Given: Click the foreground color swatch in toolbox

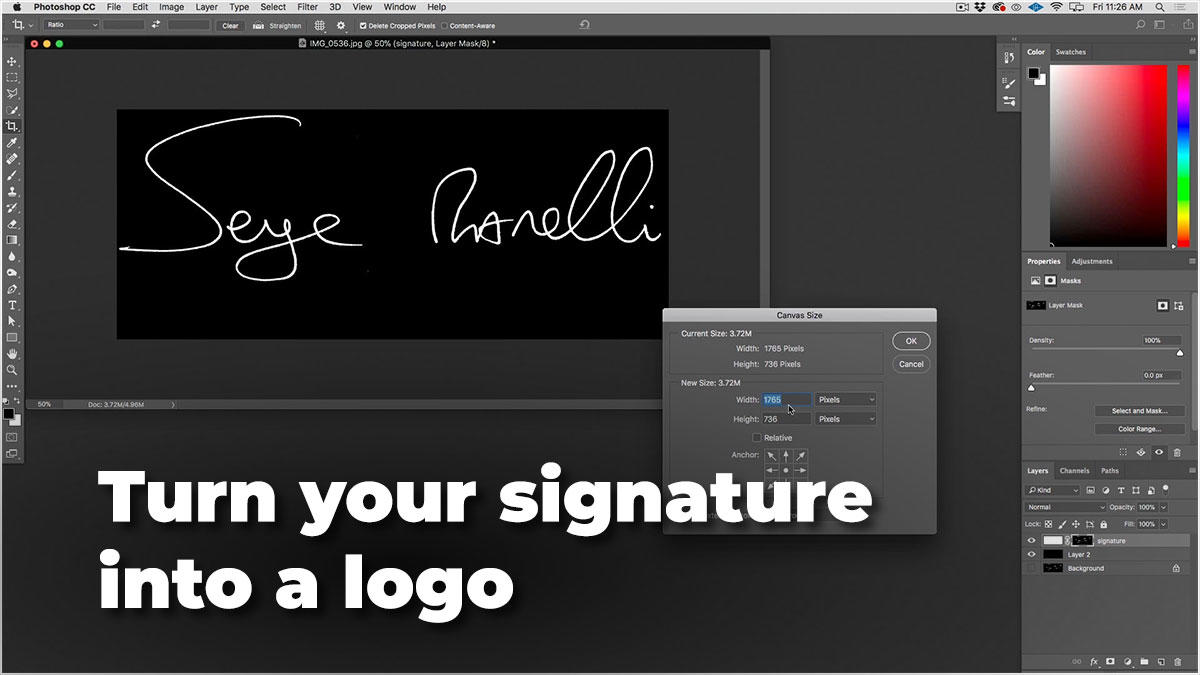Looking at the screenshot, I should [x=8, y=413].
